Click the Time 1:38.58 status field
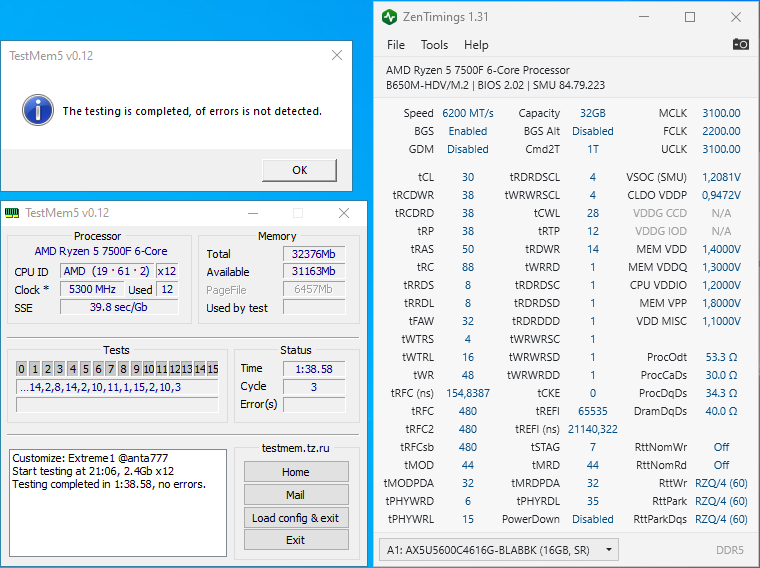Image resolution: width=760 pixels, height=568 pixels. (x=314, y=369)
